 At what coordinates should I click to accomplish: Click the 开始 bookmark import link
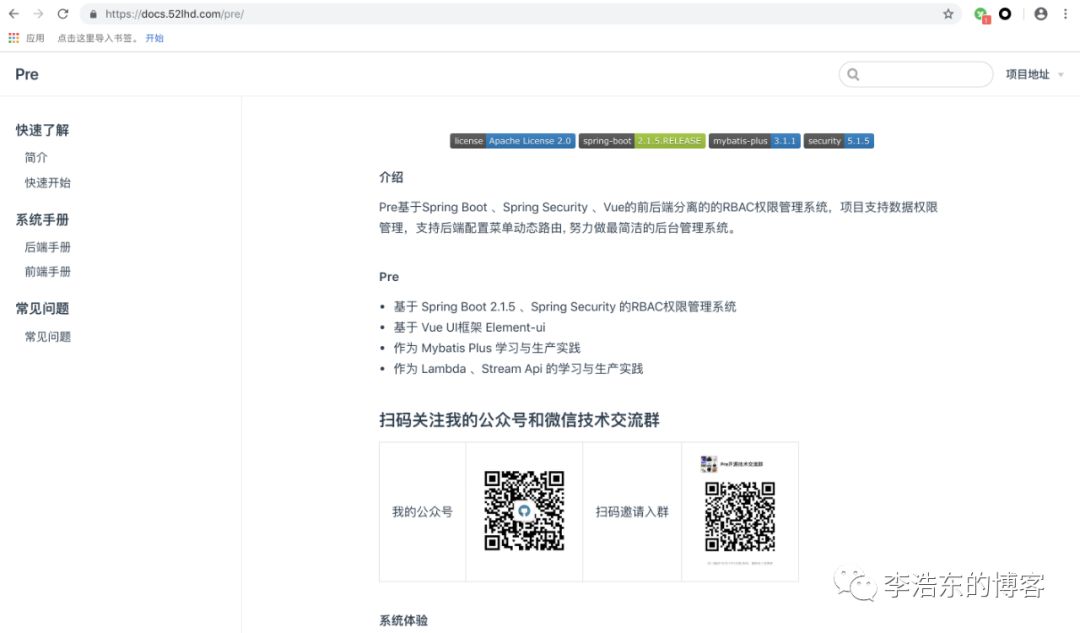pos(154,38)
